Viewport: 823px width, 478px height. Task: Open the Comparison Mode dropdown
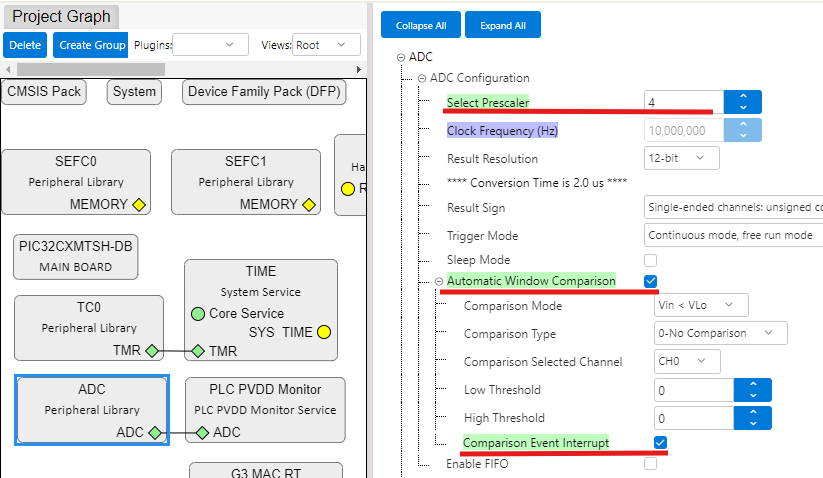[700, 305]
